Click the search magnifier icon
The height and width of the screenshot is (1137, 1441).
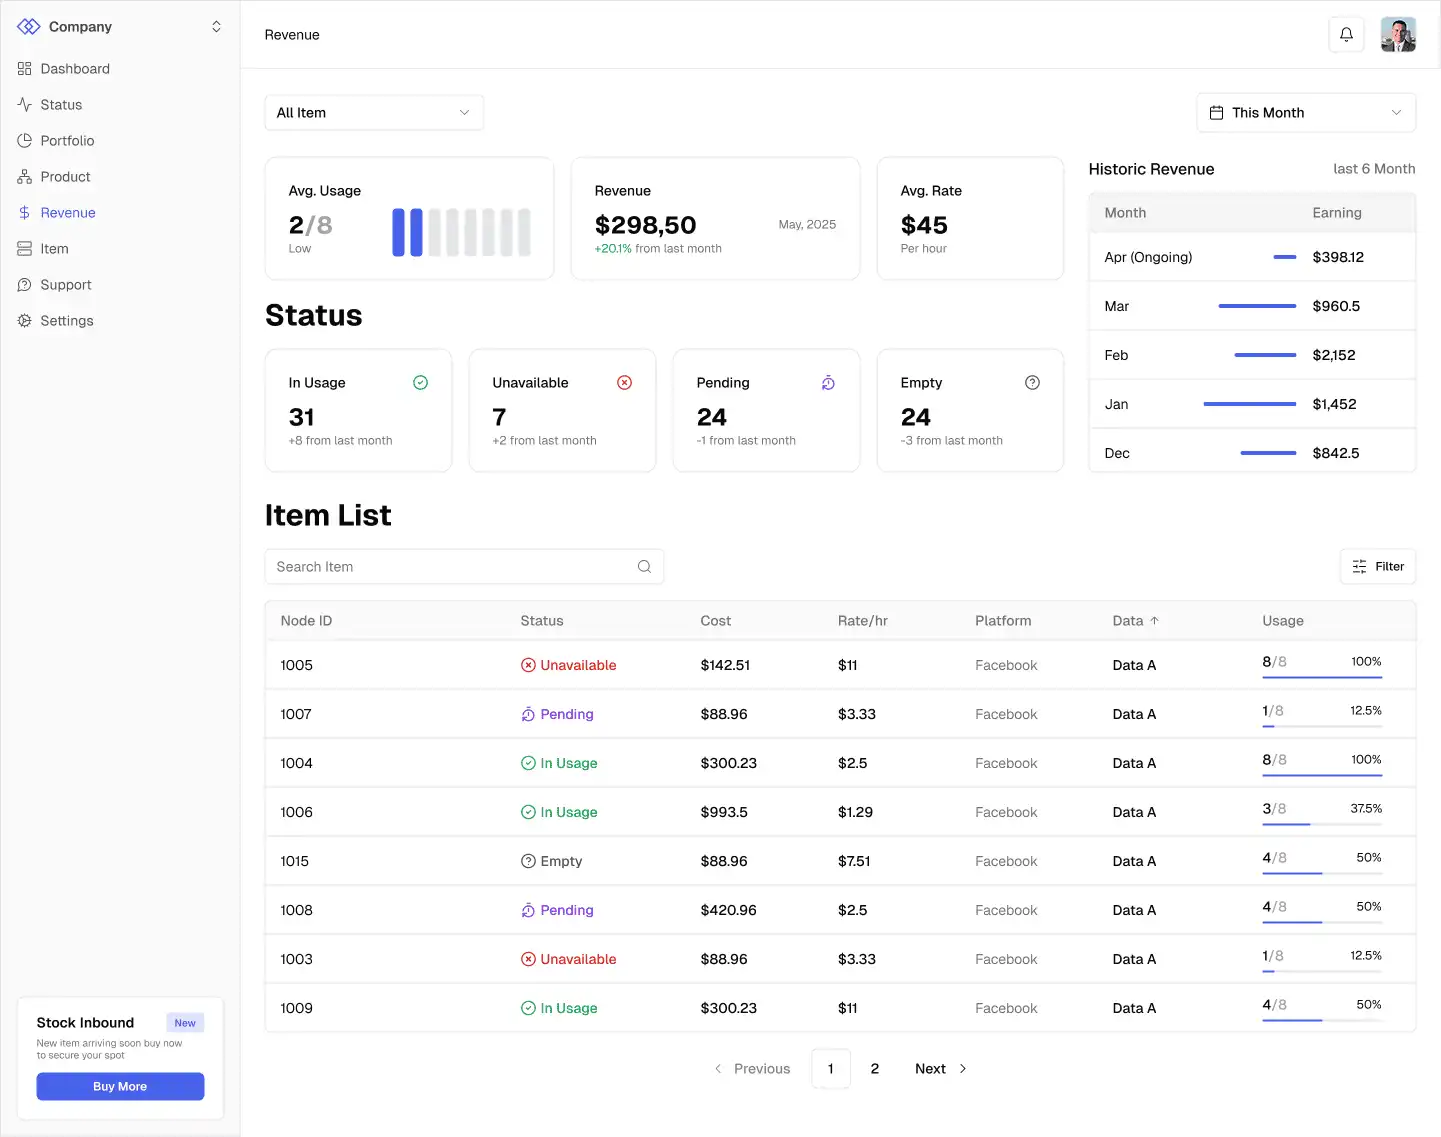[644, 567]
